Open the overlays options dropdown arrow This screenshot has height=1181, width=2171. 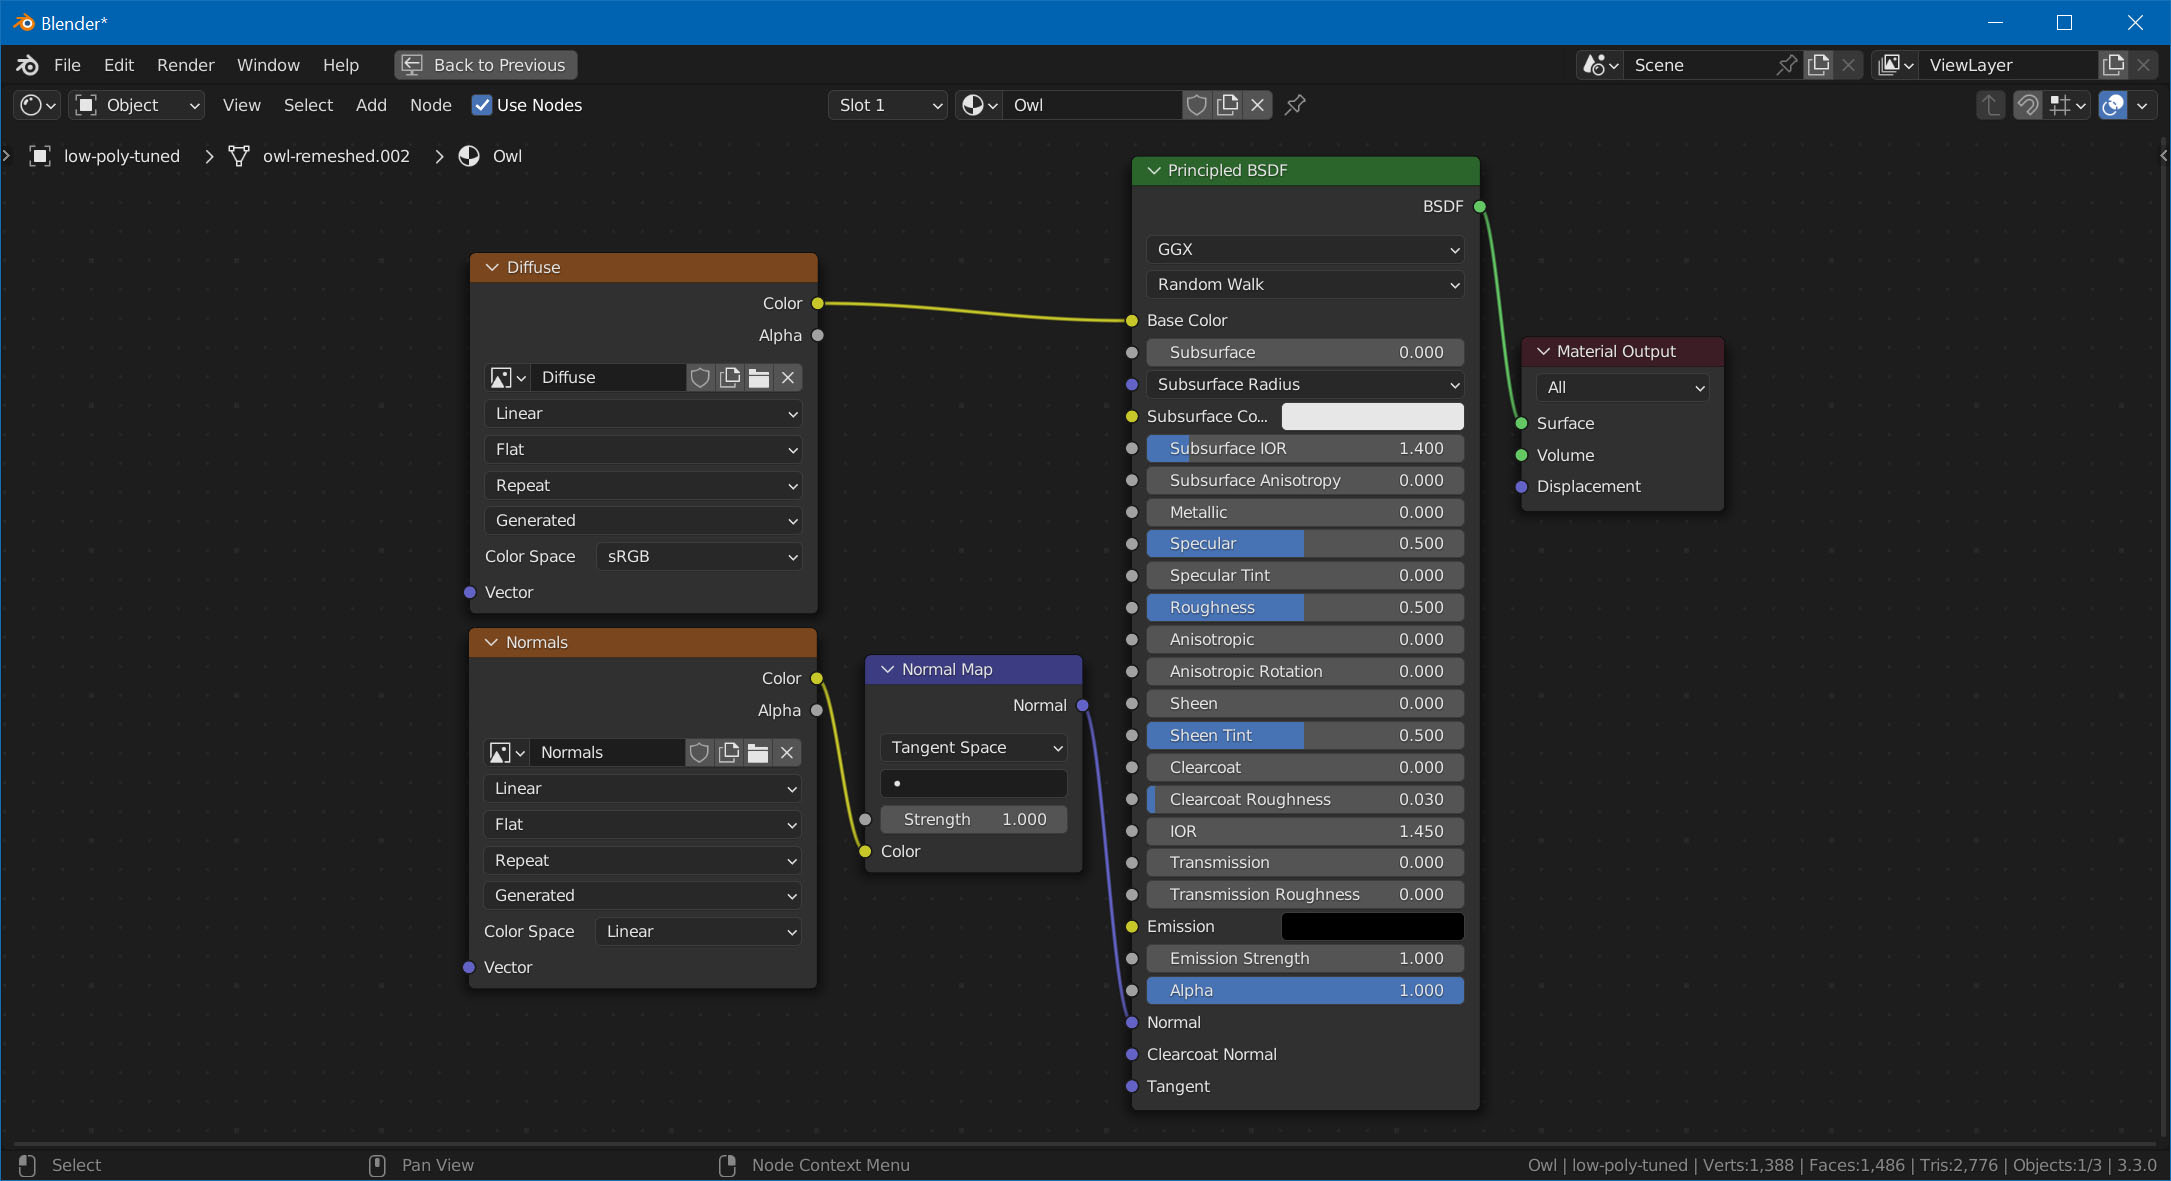tap(2143, 105)
